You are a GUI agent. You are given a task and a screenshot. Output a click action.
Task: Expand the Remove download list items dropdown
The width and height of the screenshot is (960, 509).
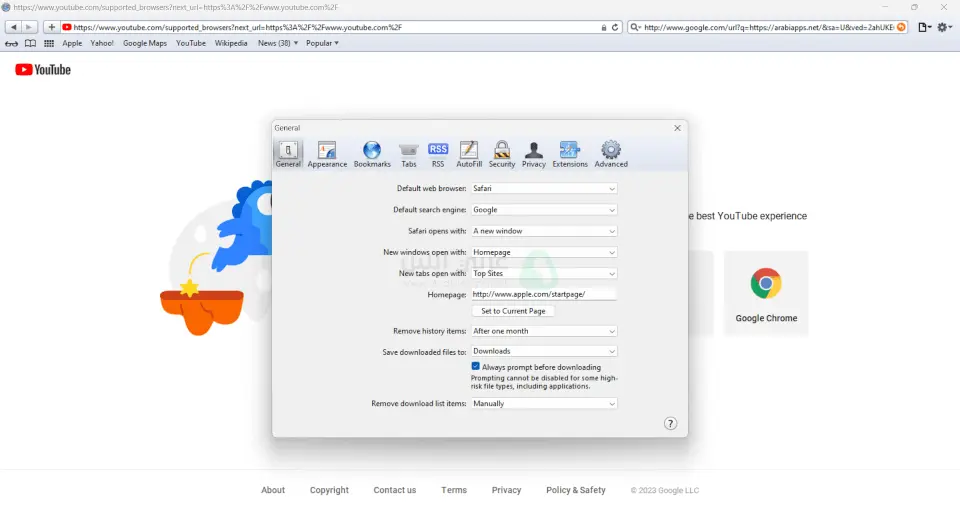click(x=544, y=404)
